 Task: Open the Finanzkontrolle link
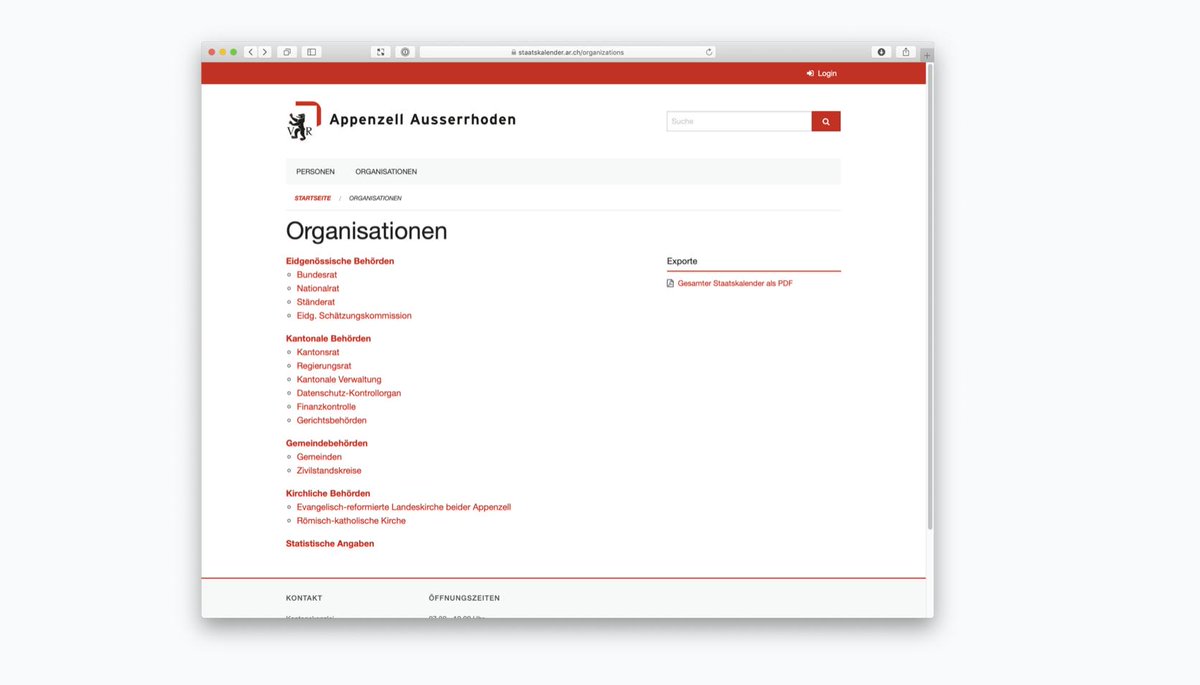tap(326, 407)
